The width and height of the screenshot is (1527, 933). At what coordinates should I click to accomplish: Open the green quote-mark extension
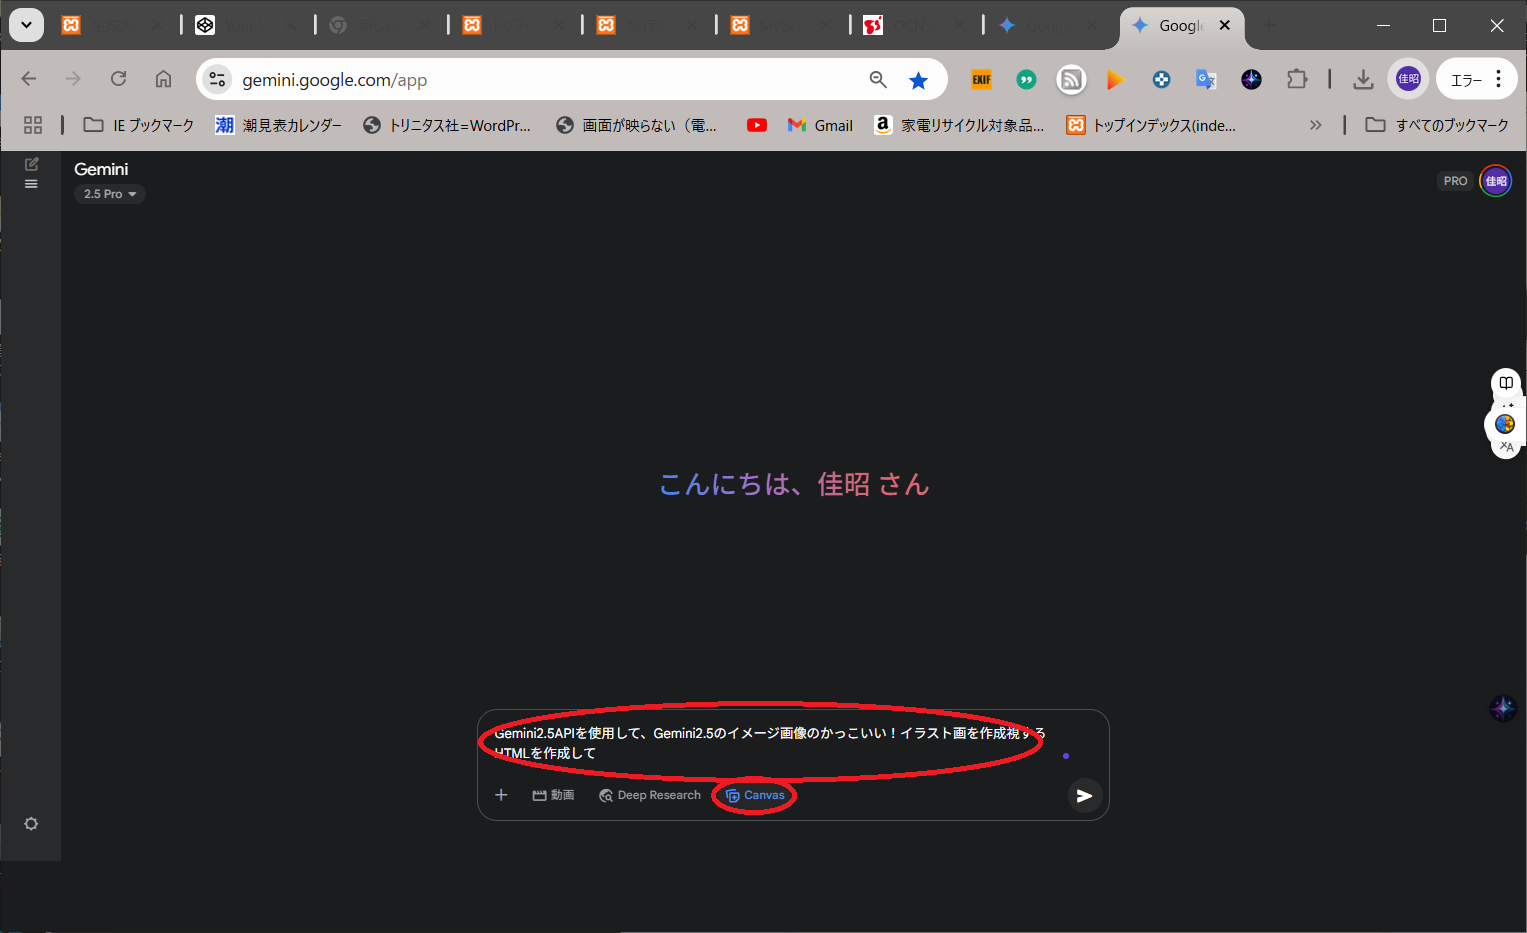pos(1026,80)
